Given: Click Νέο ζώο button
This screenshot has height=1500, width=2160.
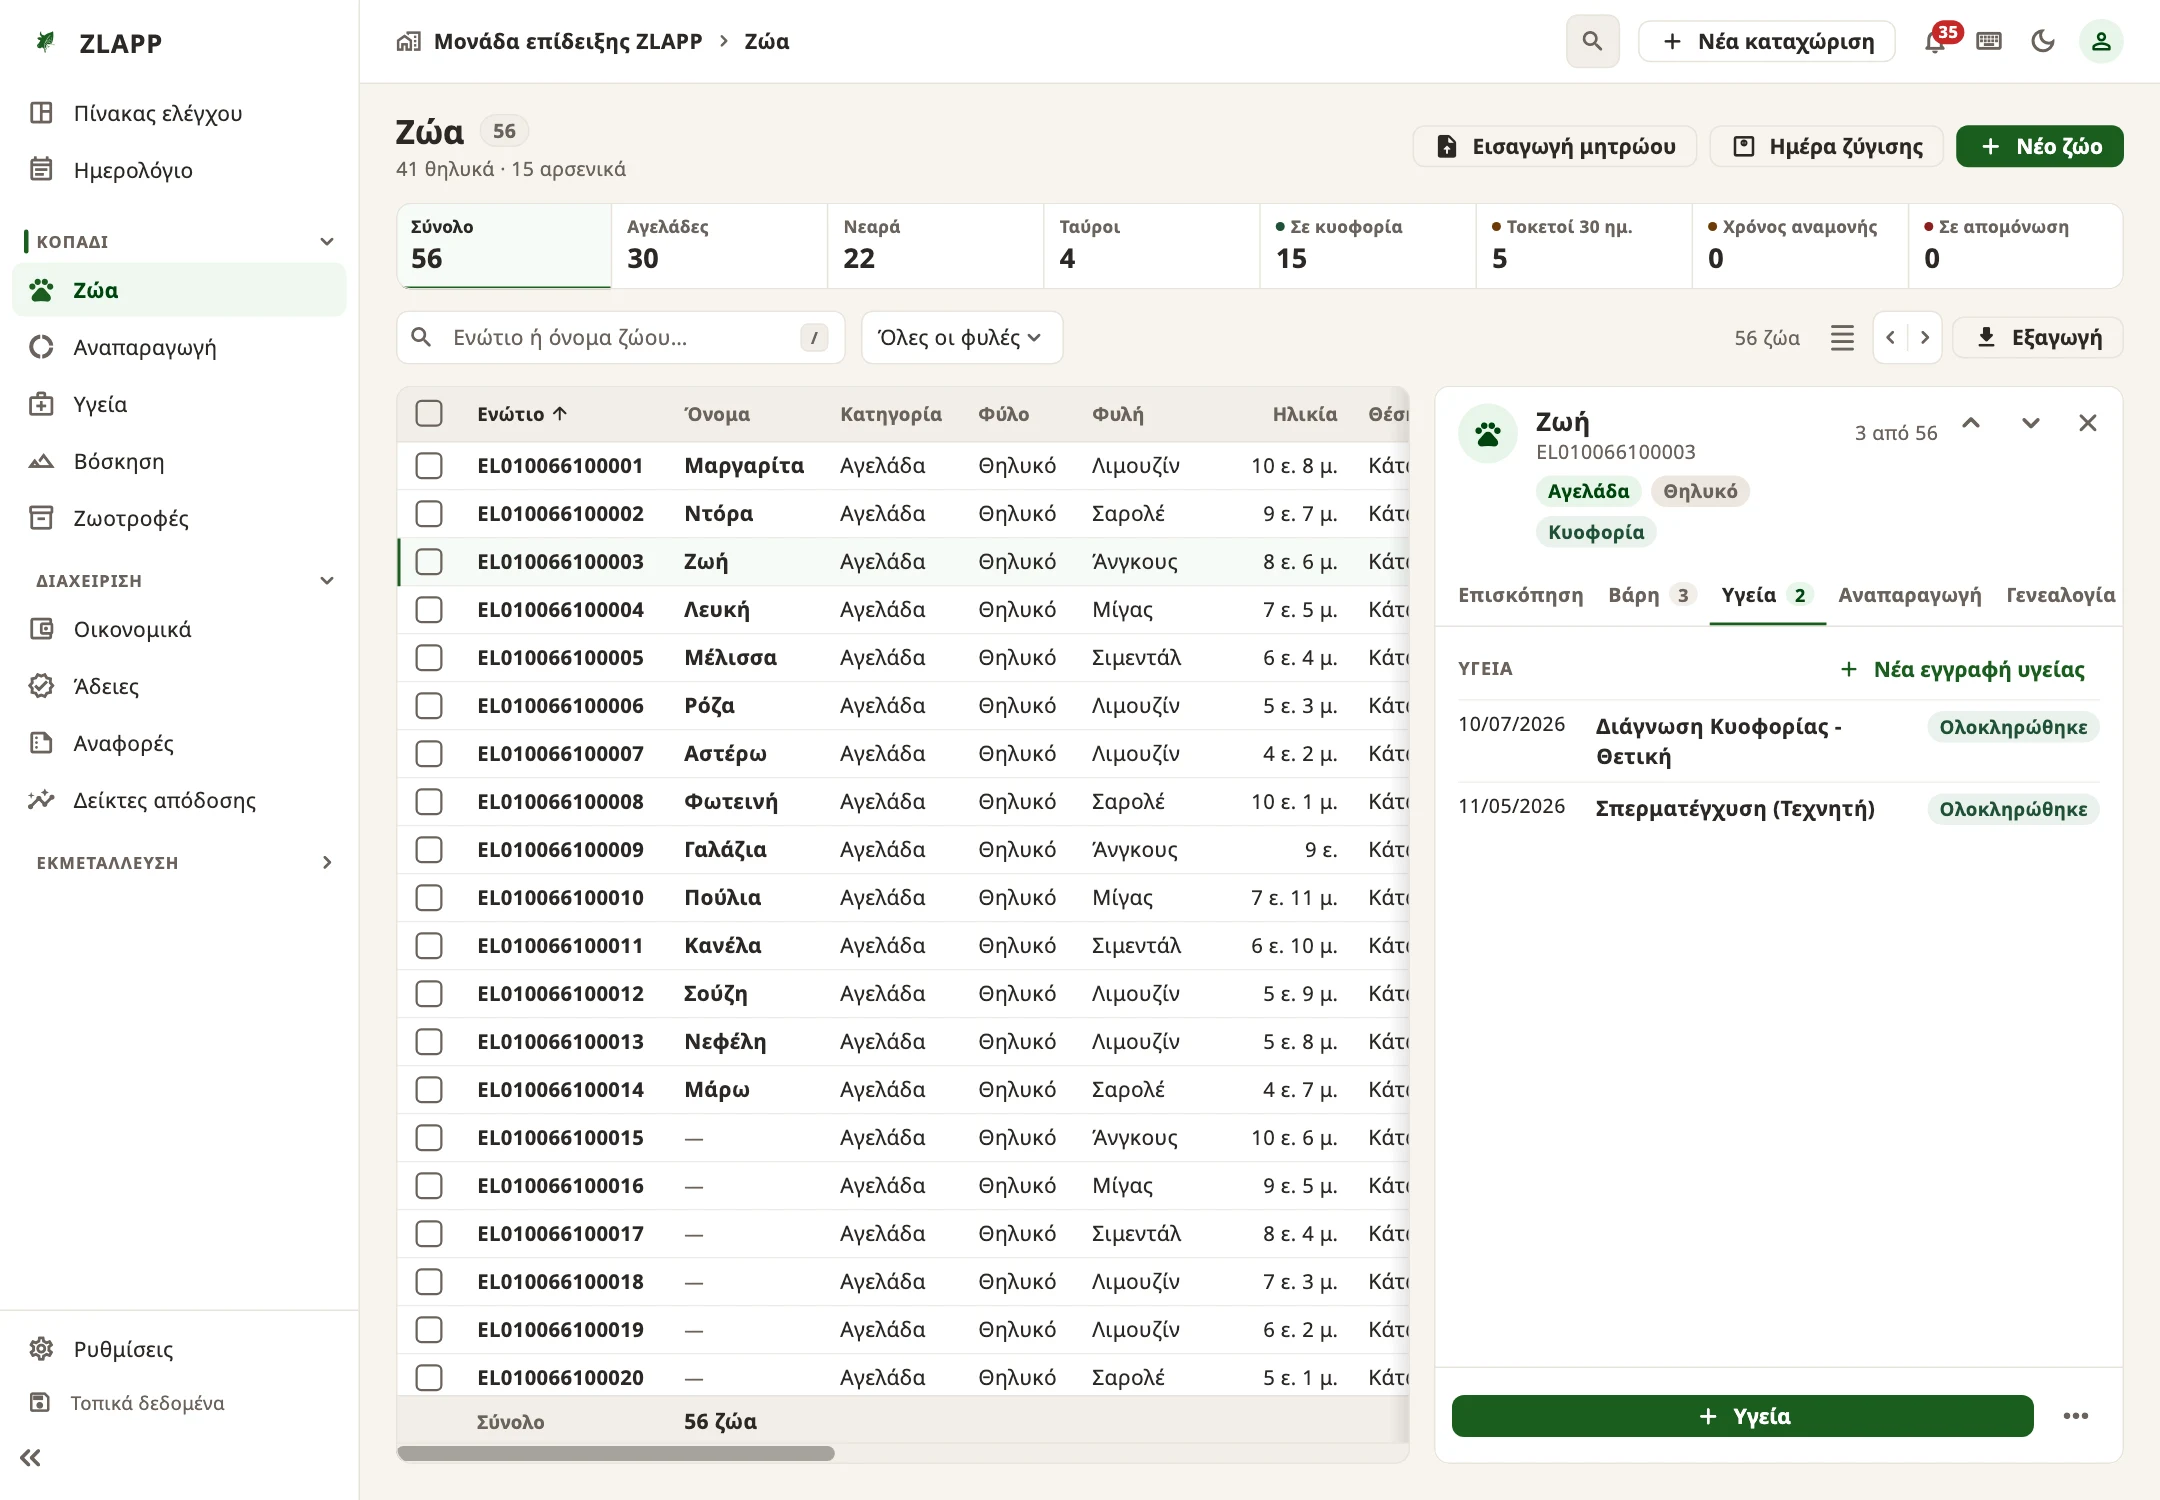Looking at the screenshot, I should click(2039, 147).
